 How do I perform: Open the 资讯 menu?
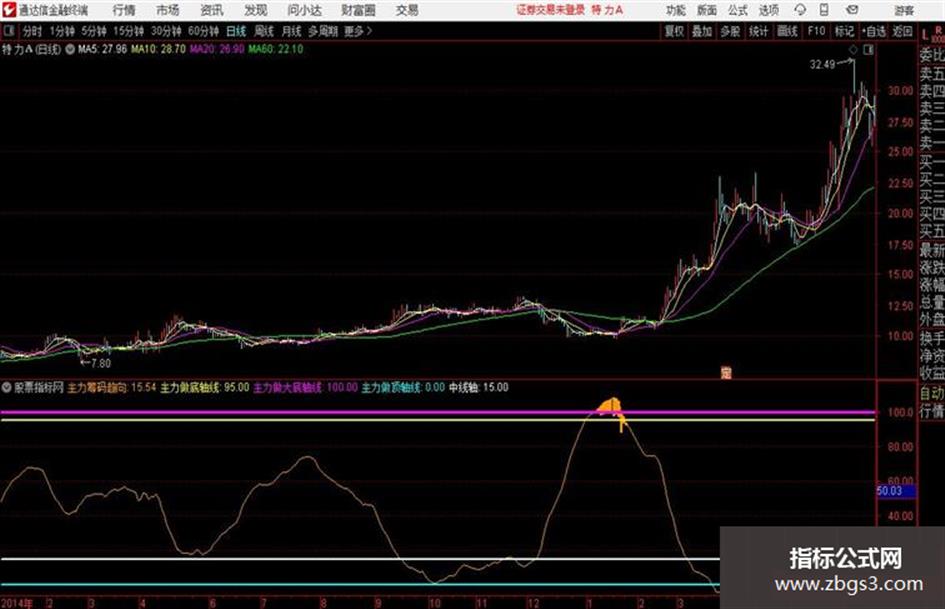[x=212, y=10]
